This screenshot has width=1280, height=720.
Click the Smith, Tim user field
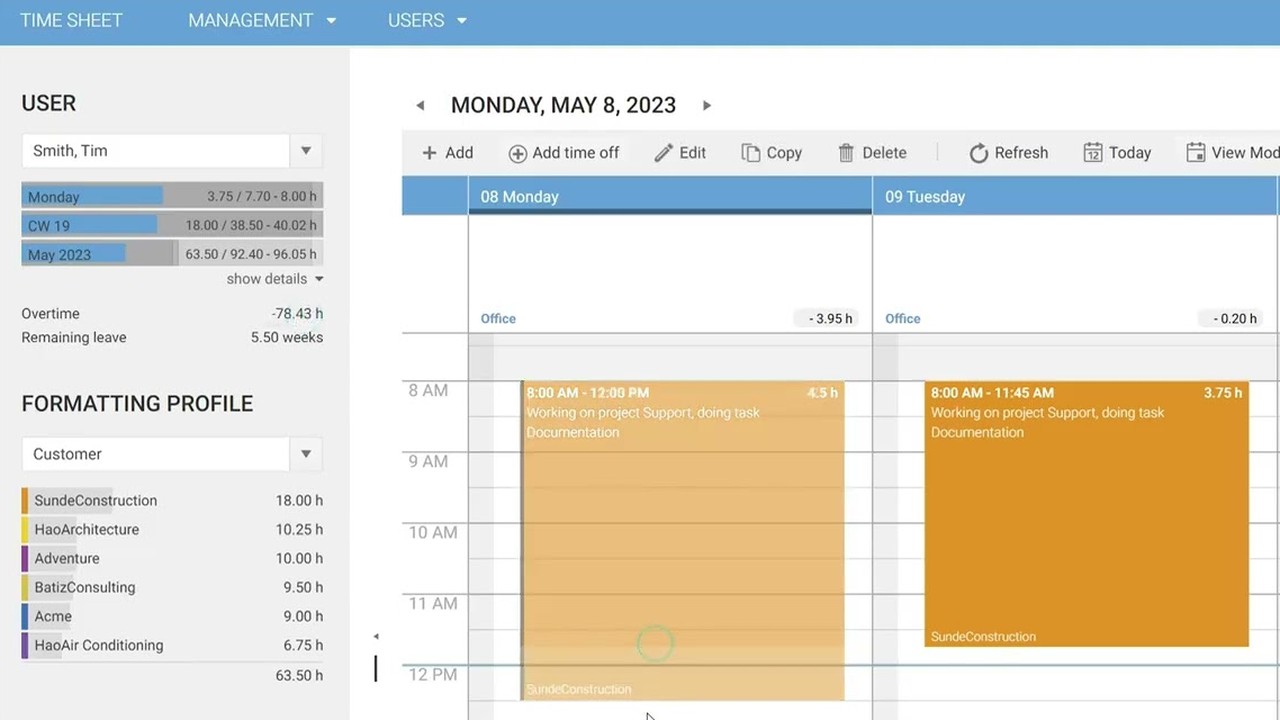click(x=156, y=151)
